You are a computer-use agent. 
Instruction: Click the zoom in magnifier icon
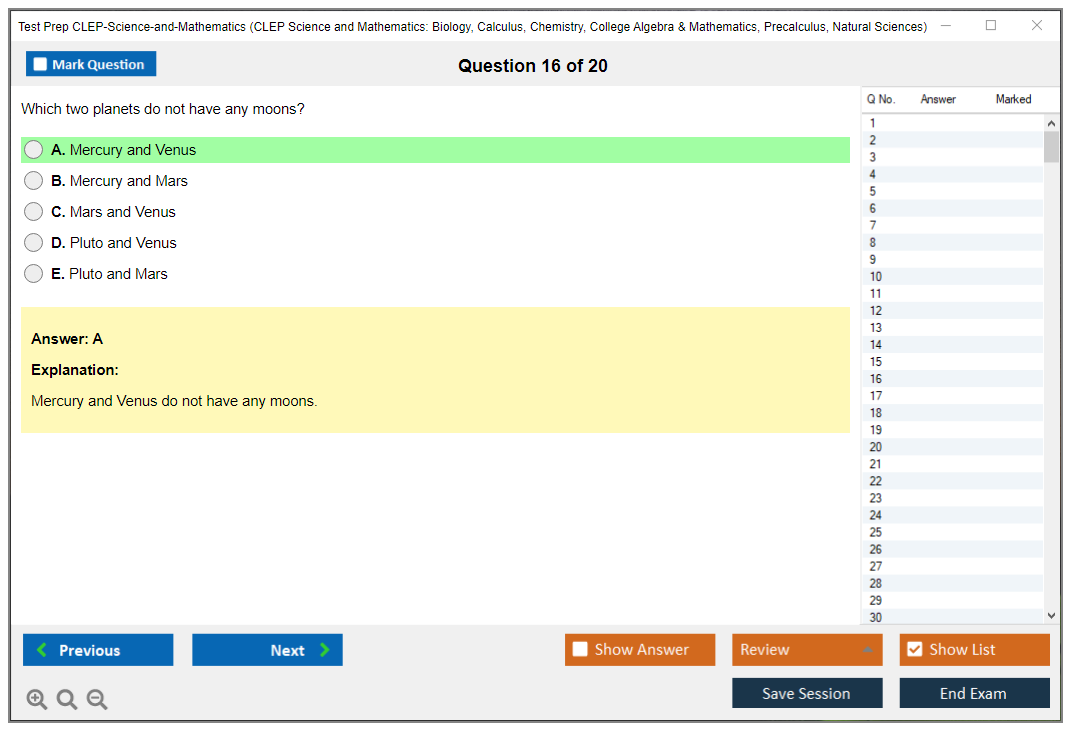click(x=37, y=700)
